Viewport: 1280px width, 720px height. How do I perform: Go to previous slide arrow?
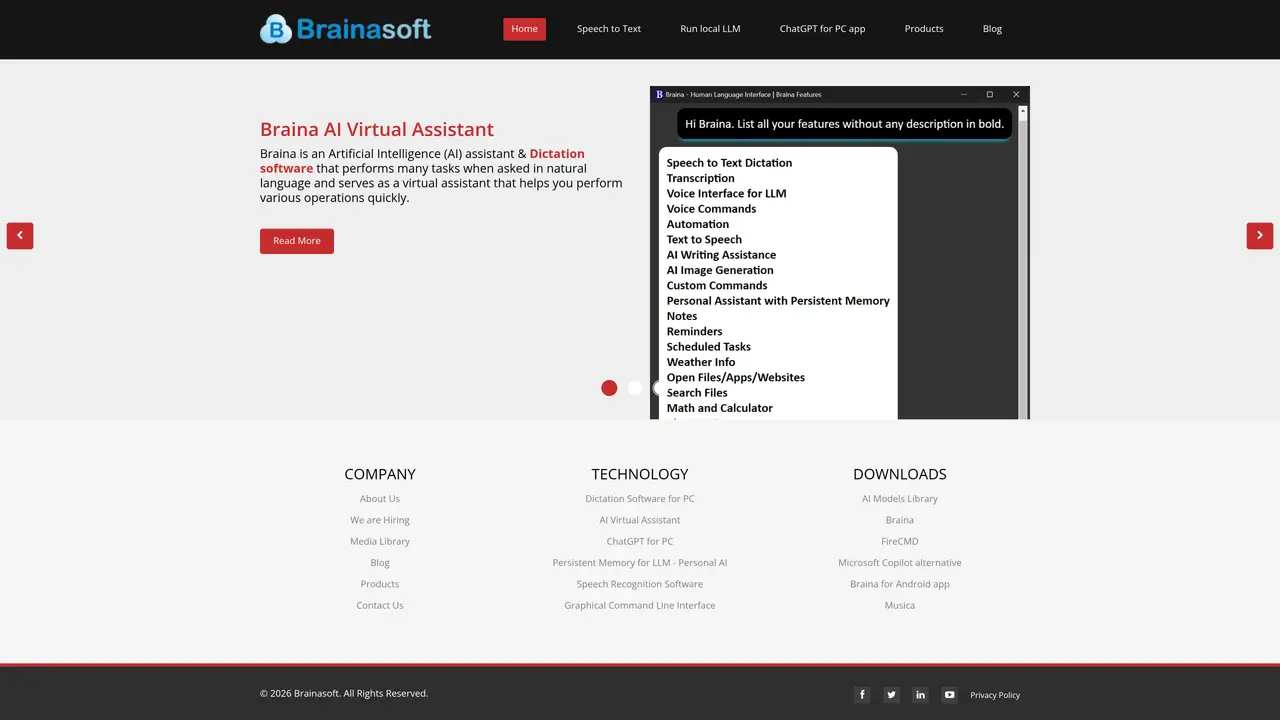click(x=20, y=236)
